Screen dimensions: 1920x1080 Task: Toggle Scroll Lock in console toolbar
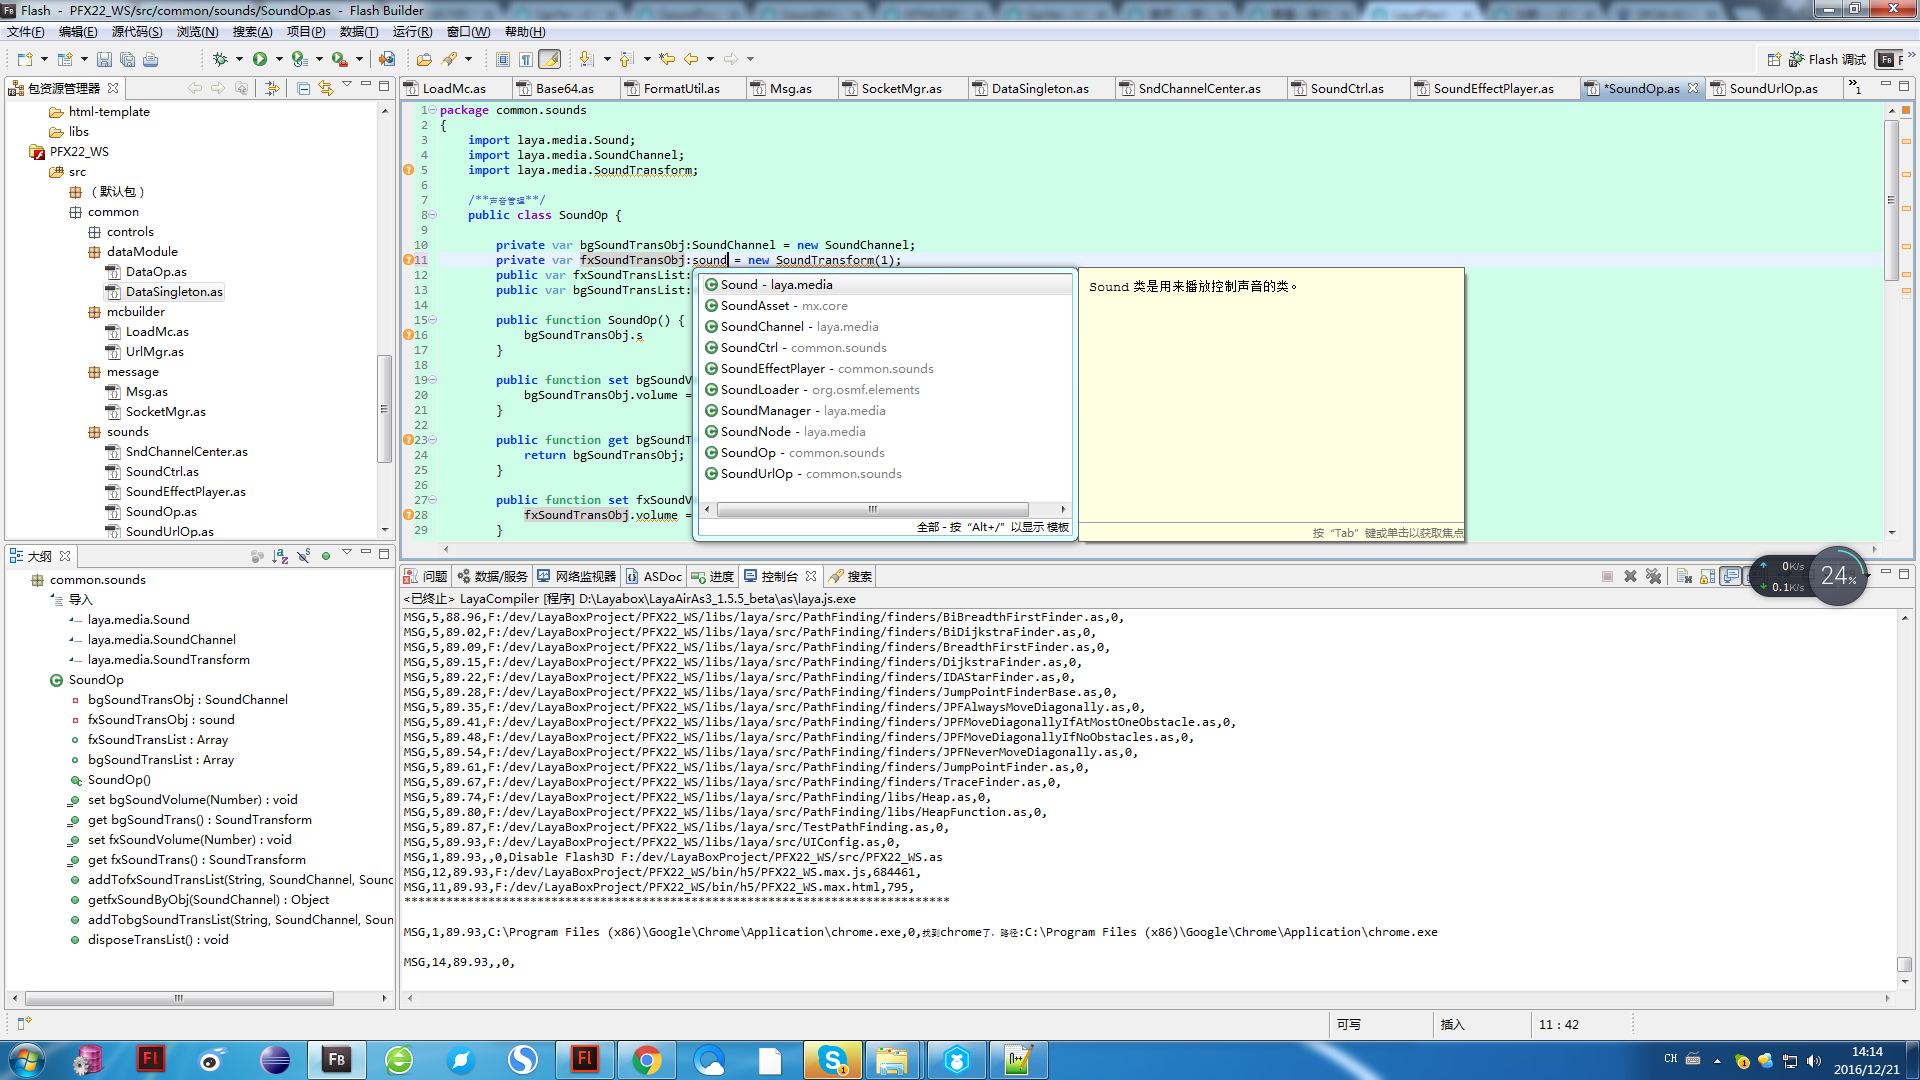(x=1707, y=577)
